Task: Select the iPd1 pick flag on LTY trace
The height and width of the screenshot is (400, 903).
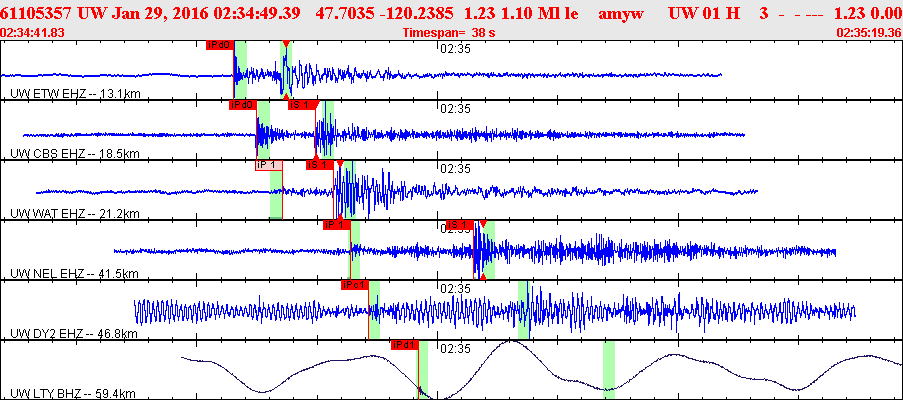Action: pyautogui.click(x=404, y=345)
